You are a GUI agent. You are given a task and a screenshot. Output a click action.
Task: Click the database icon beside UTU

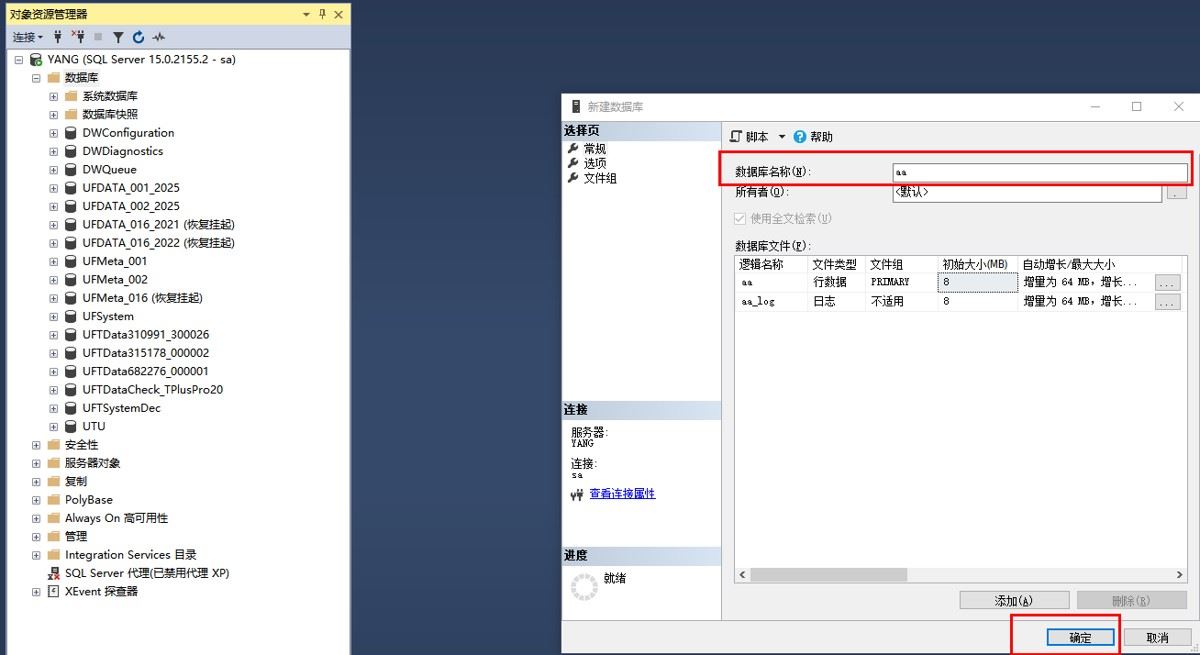pos(71,426)
